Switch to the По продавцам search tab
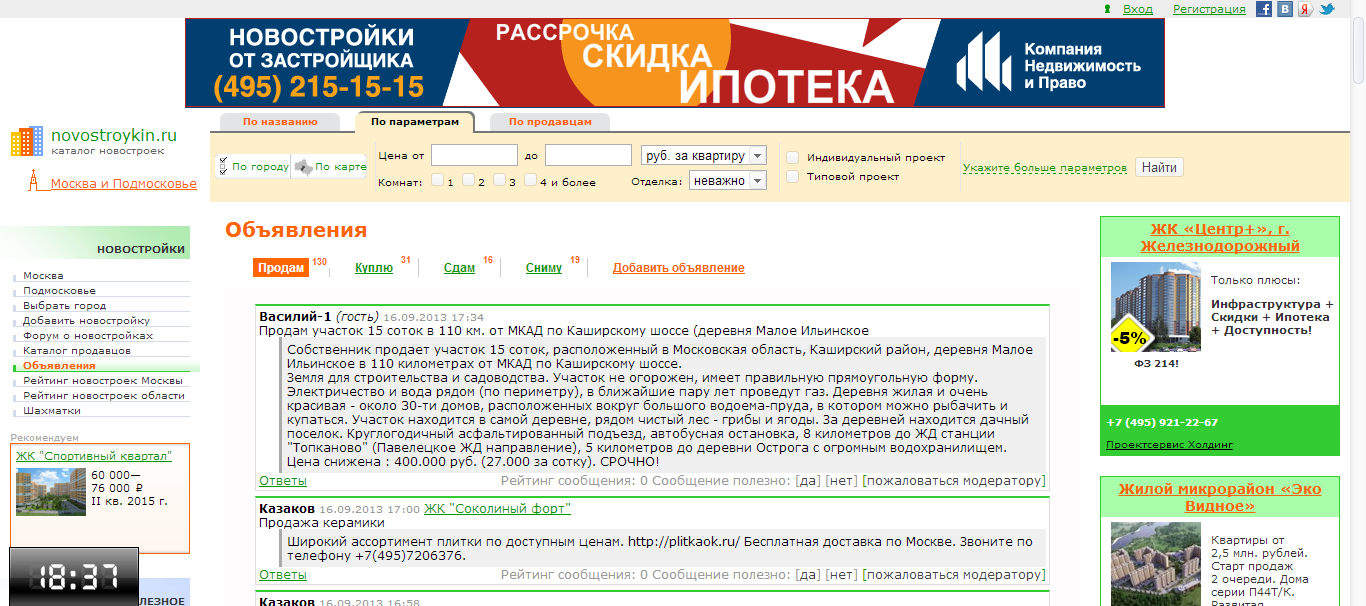This screenshot has height=606, width=1366. click(x=550, y=122)
